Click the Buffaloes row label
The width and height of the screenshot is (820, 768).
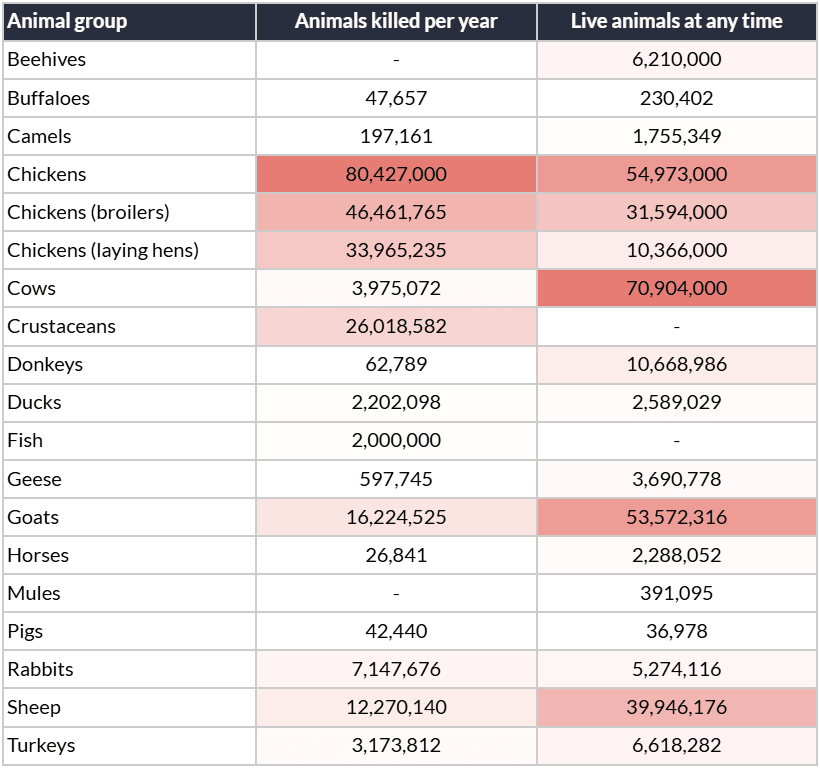tap(49, 98)
